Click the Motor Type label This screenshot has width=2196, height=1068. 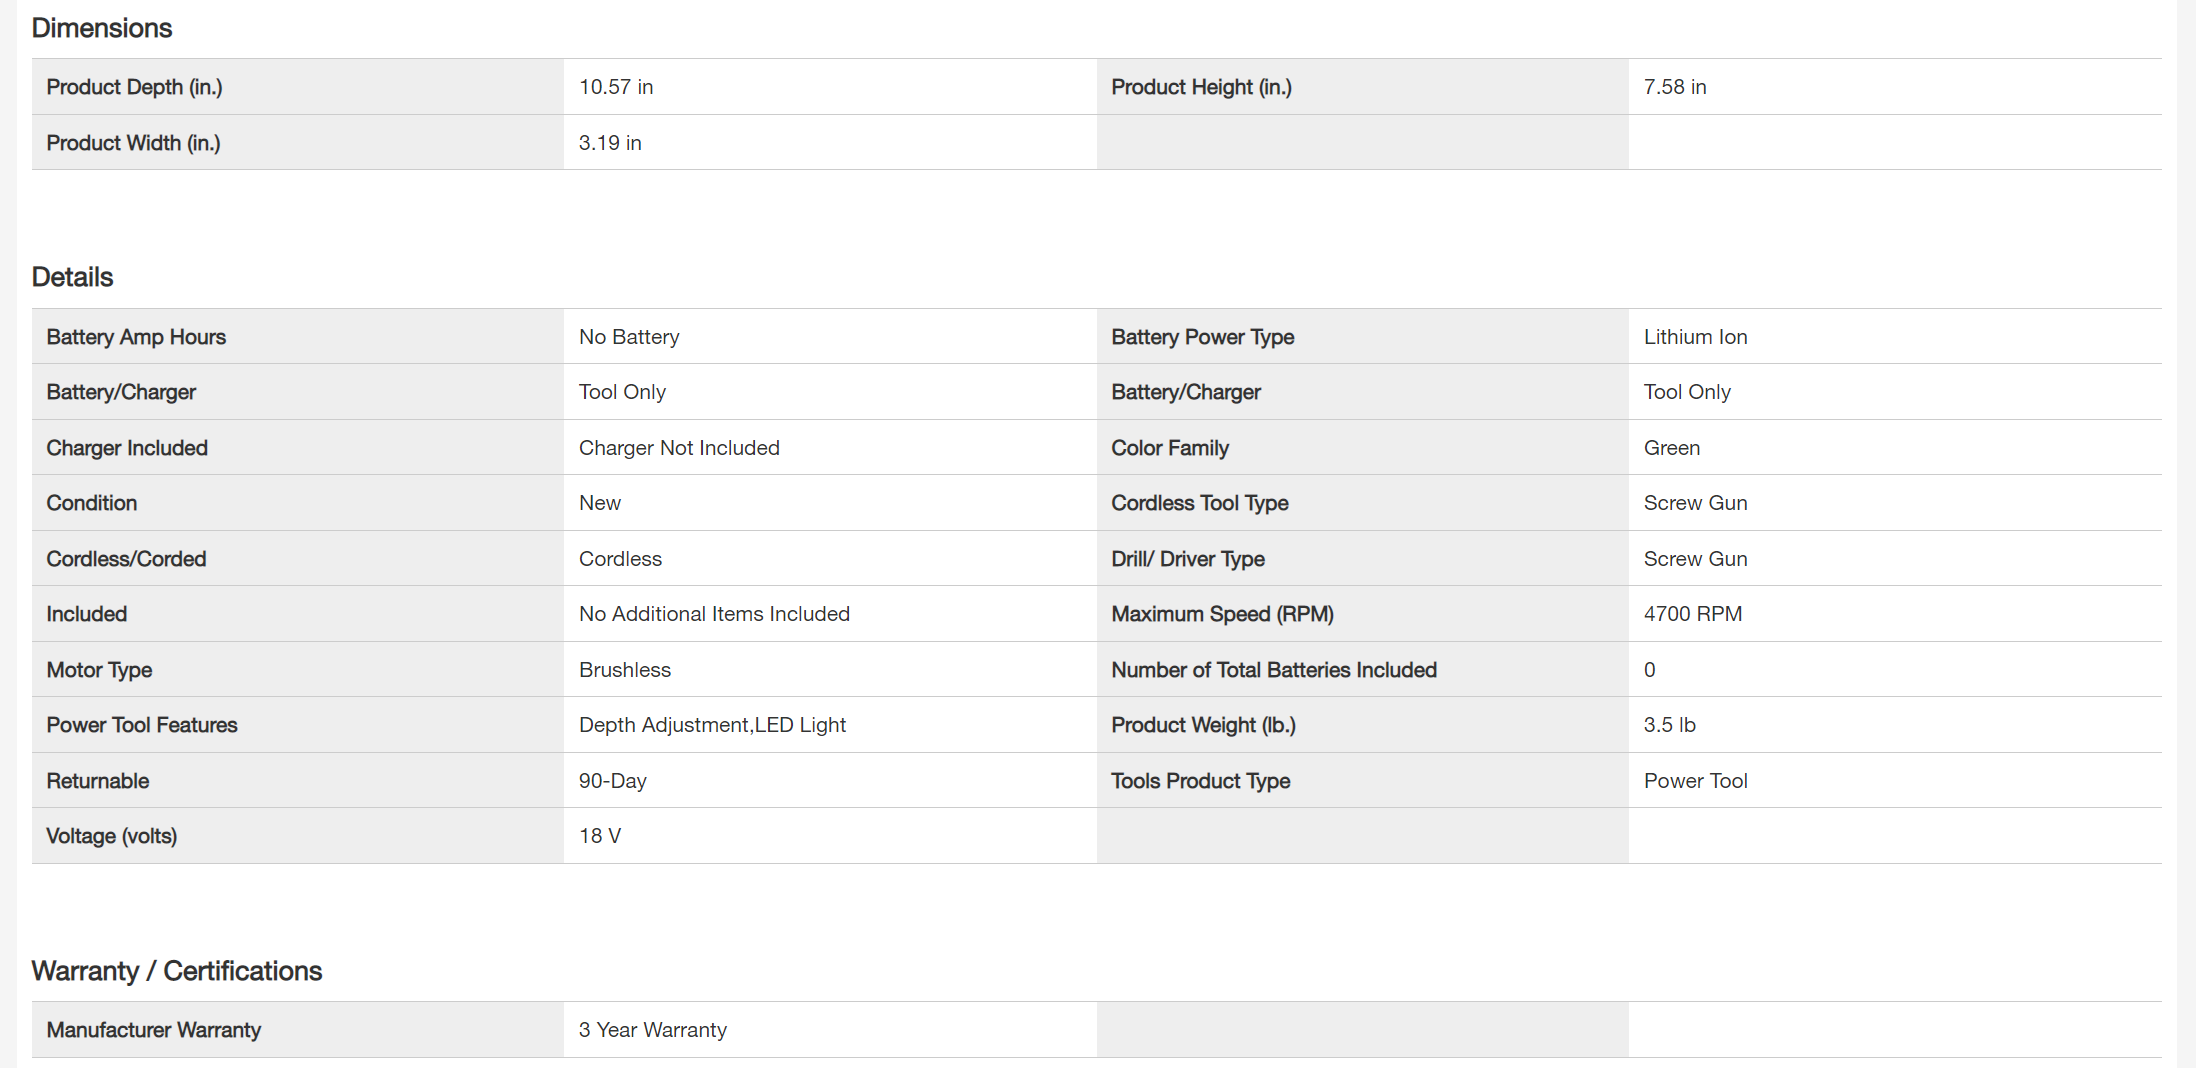point(99,670)
